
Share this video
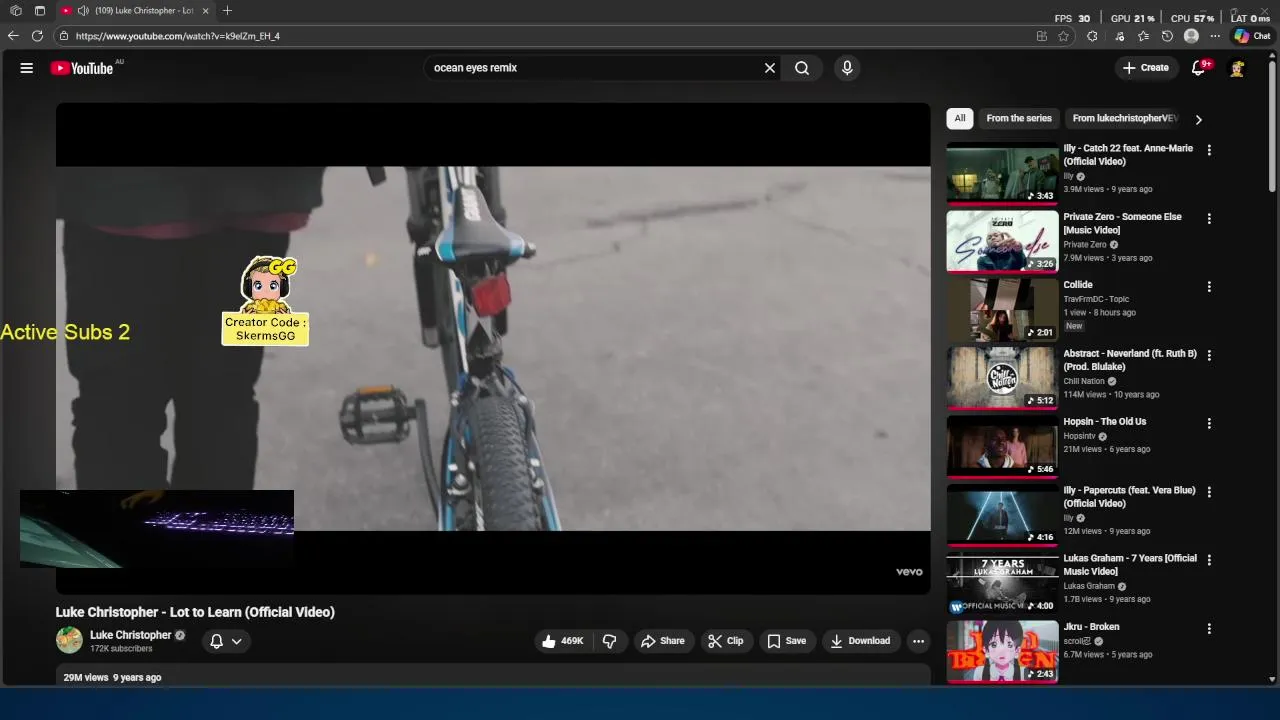[663, 641]
